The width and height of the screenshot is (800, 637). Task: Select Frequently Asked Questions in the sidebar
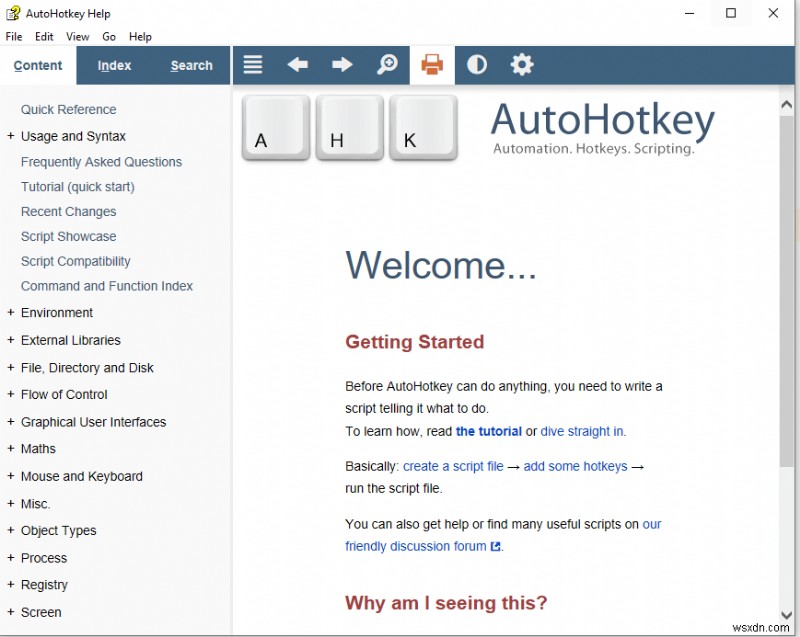[101, 161]
